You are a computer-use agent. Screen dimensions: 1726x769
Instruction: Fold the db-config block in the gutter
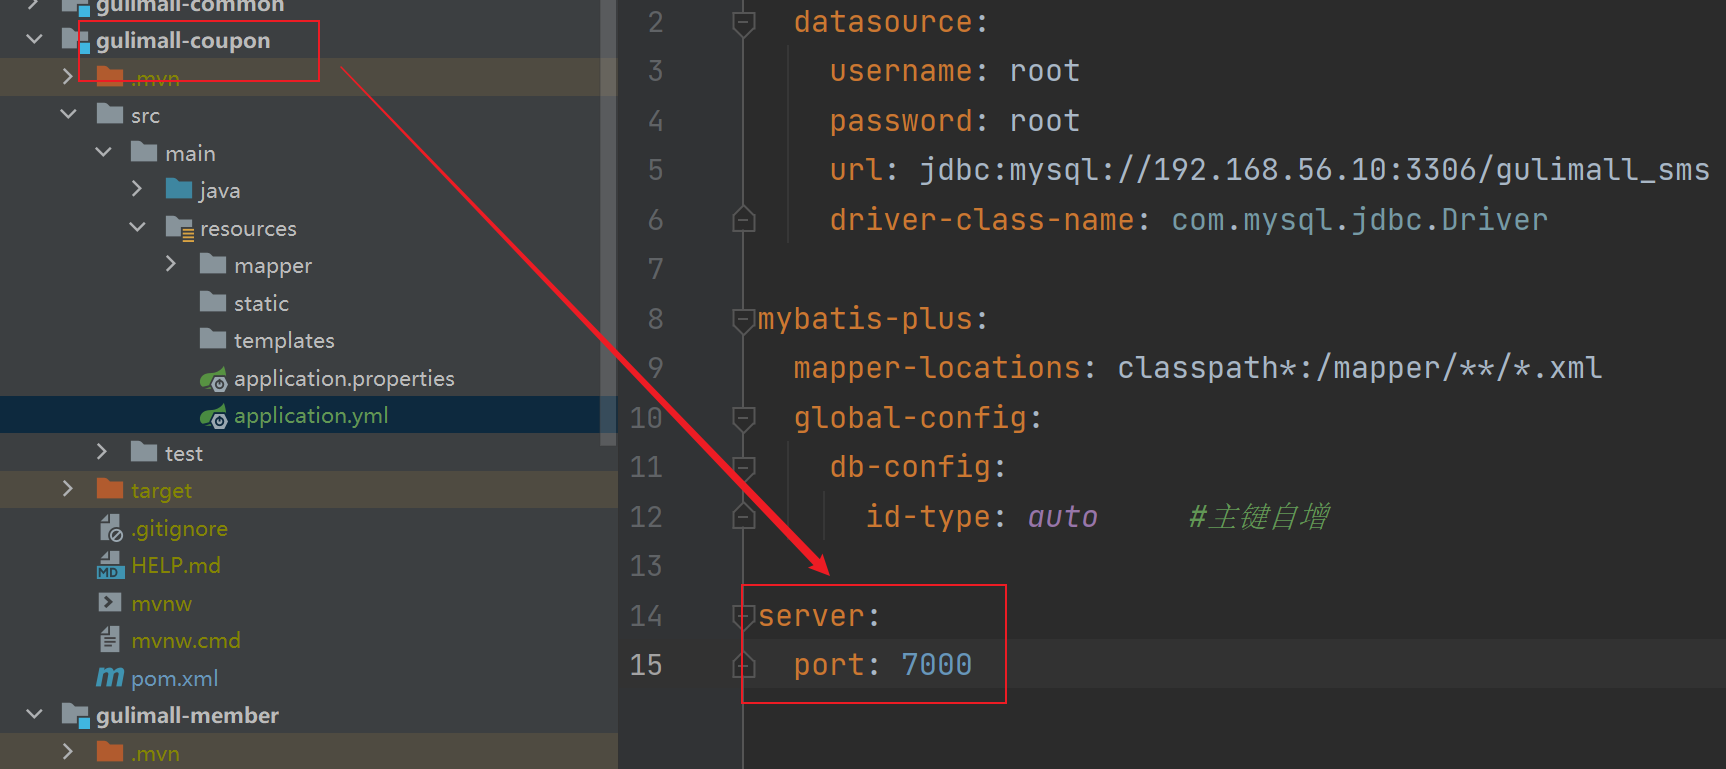743,467
